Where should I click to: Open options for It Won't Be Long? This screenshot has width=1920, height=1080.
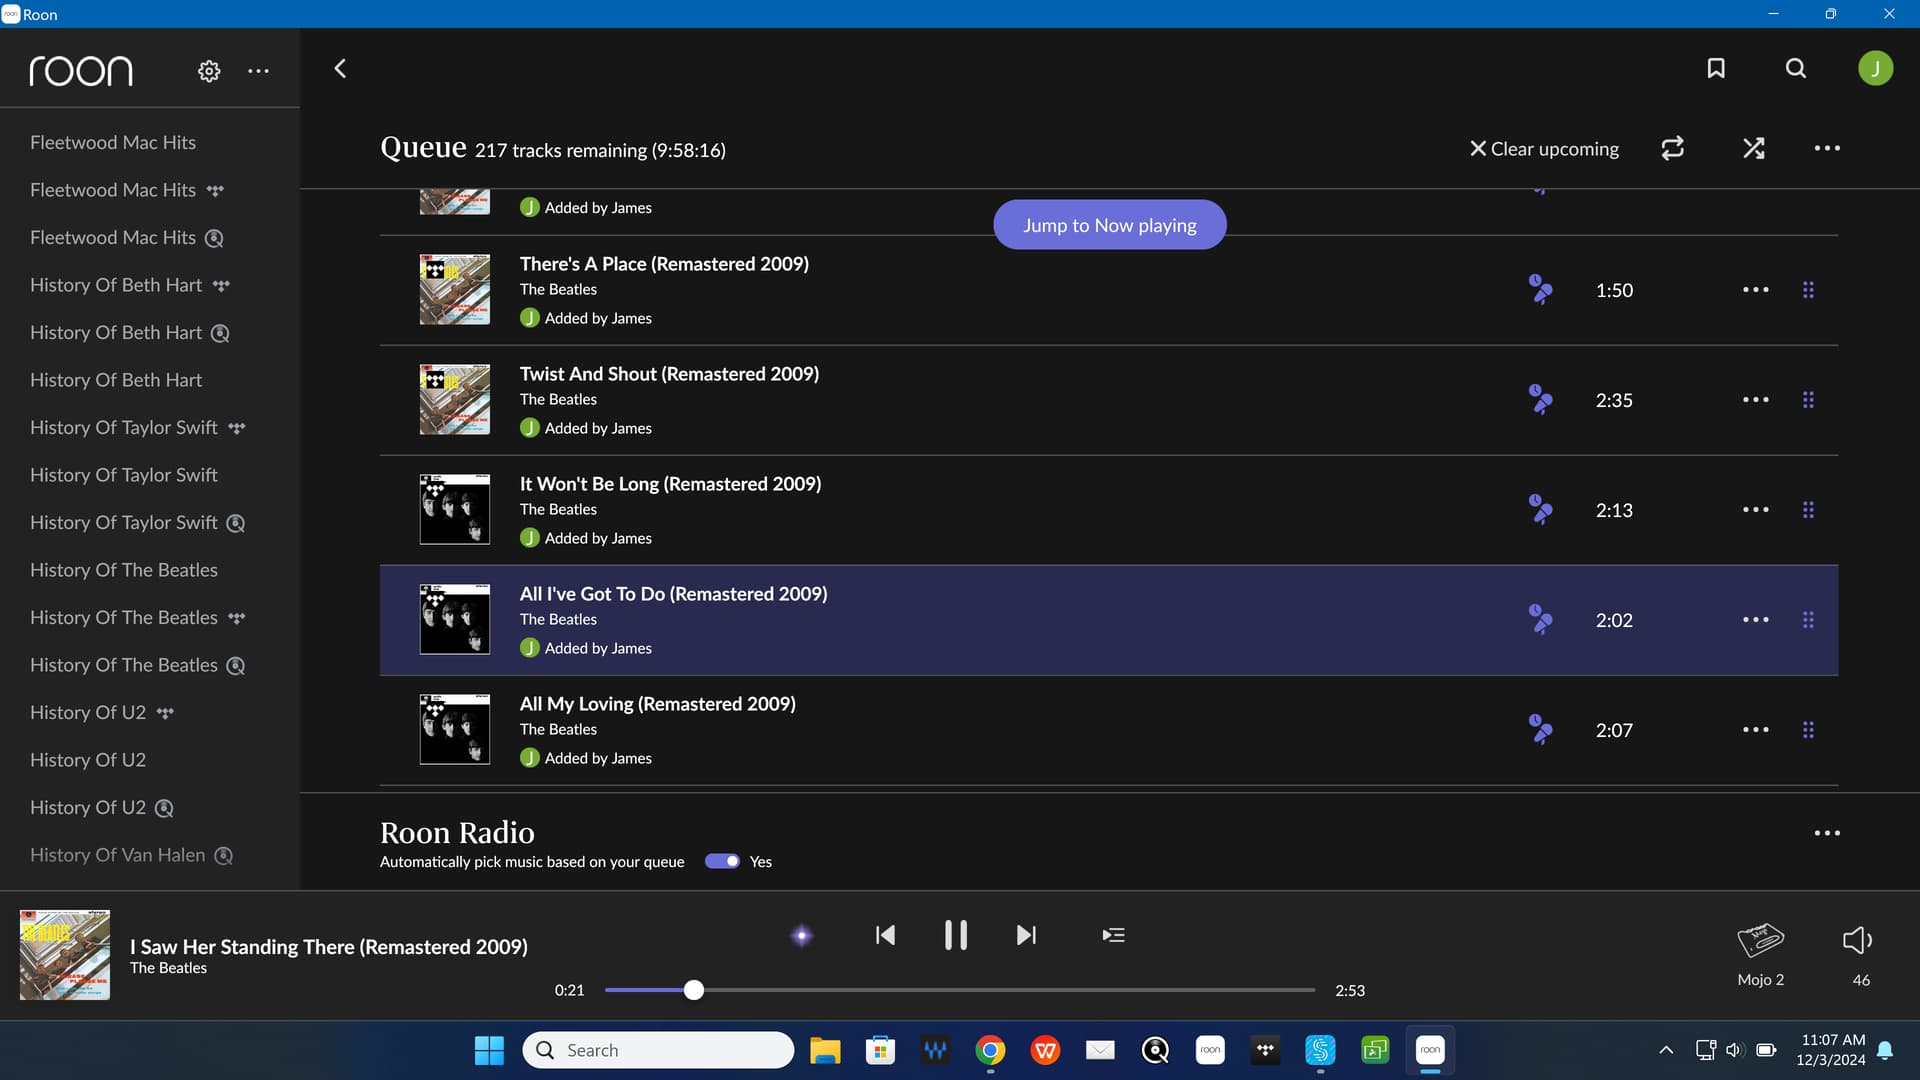pyautogui.click(x=1755, y=510)
